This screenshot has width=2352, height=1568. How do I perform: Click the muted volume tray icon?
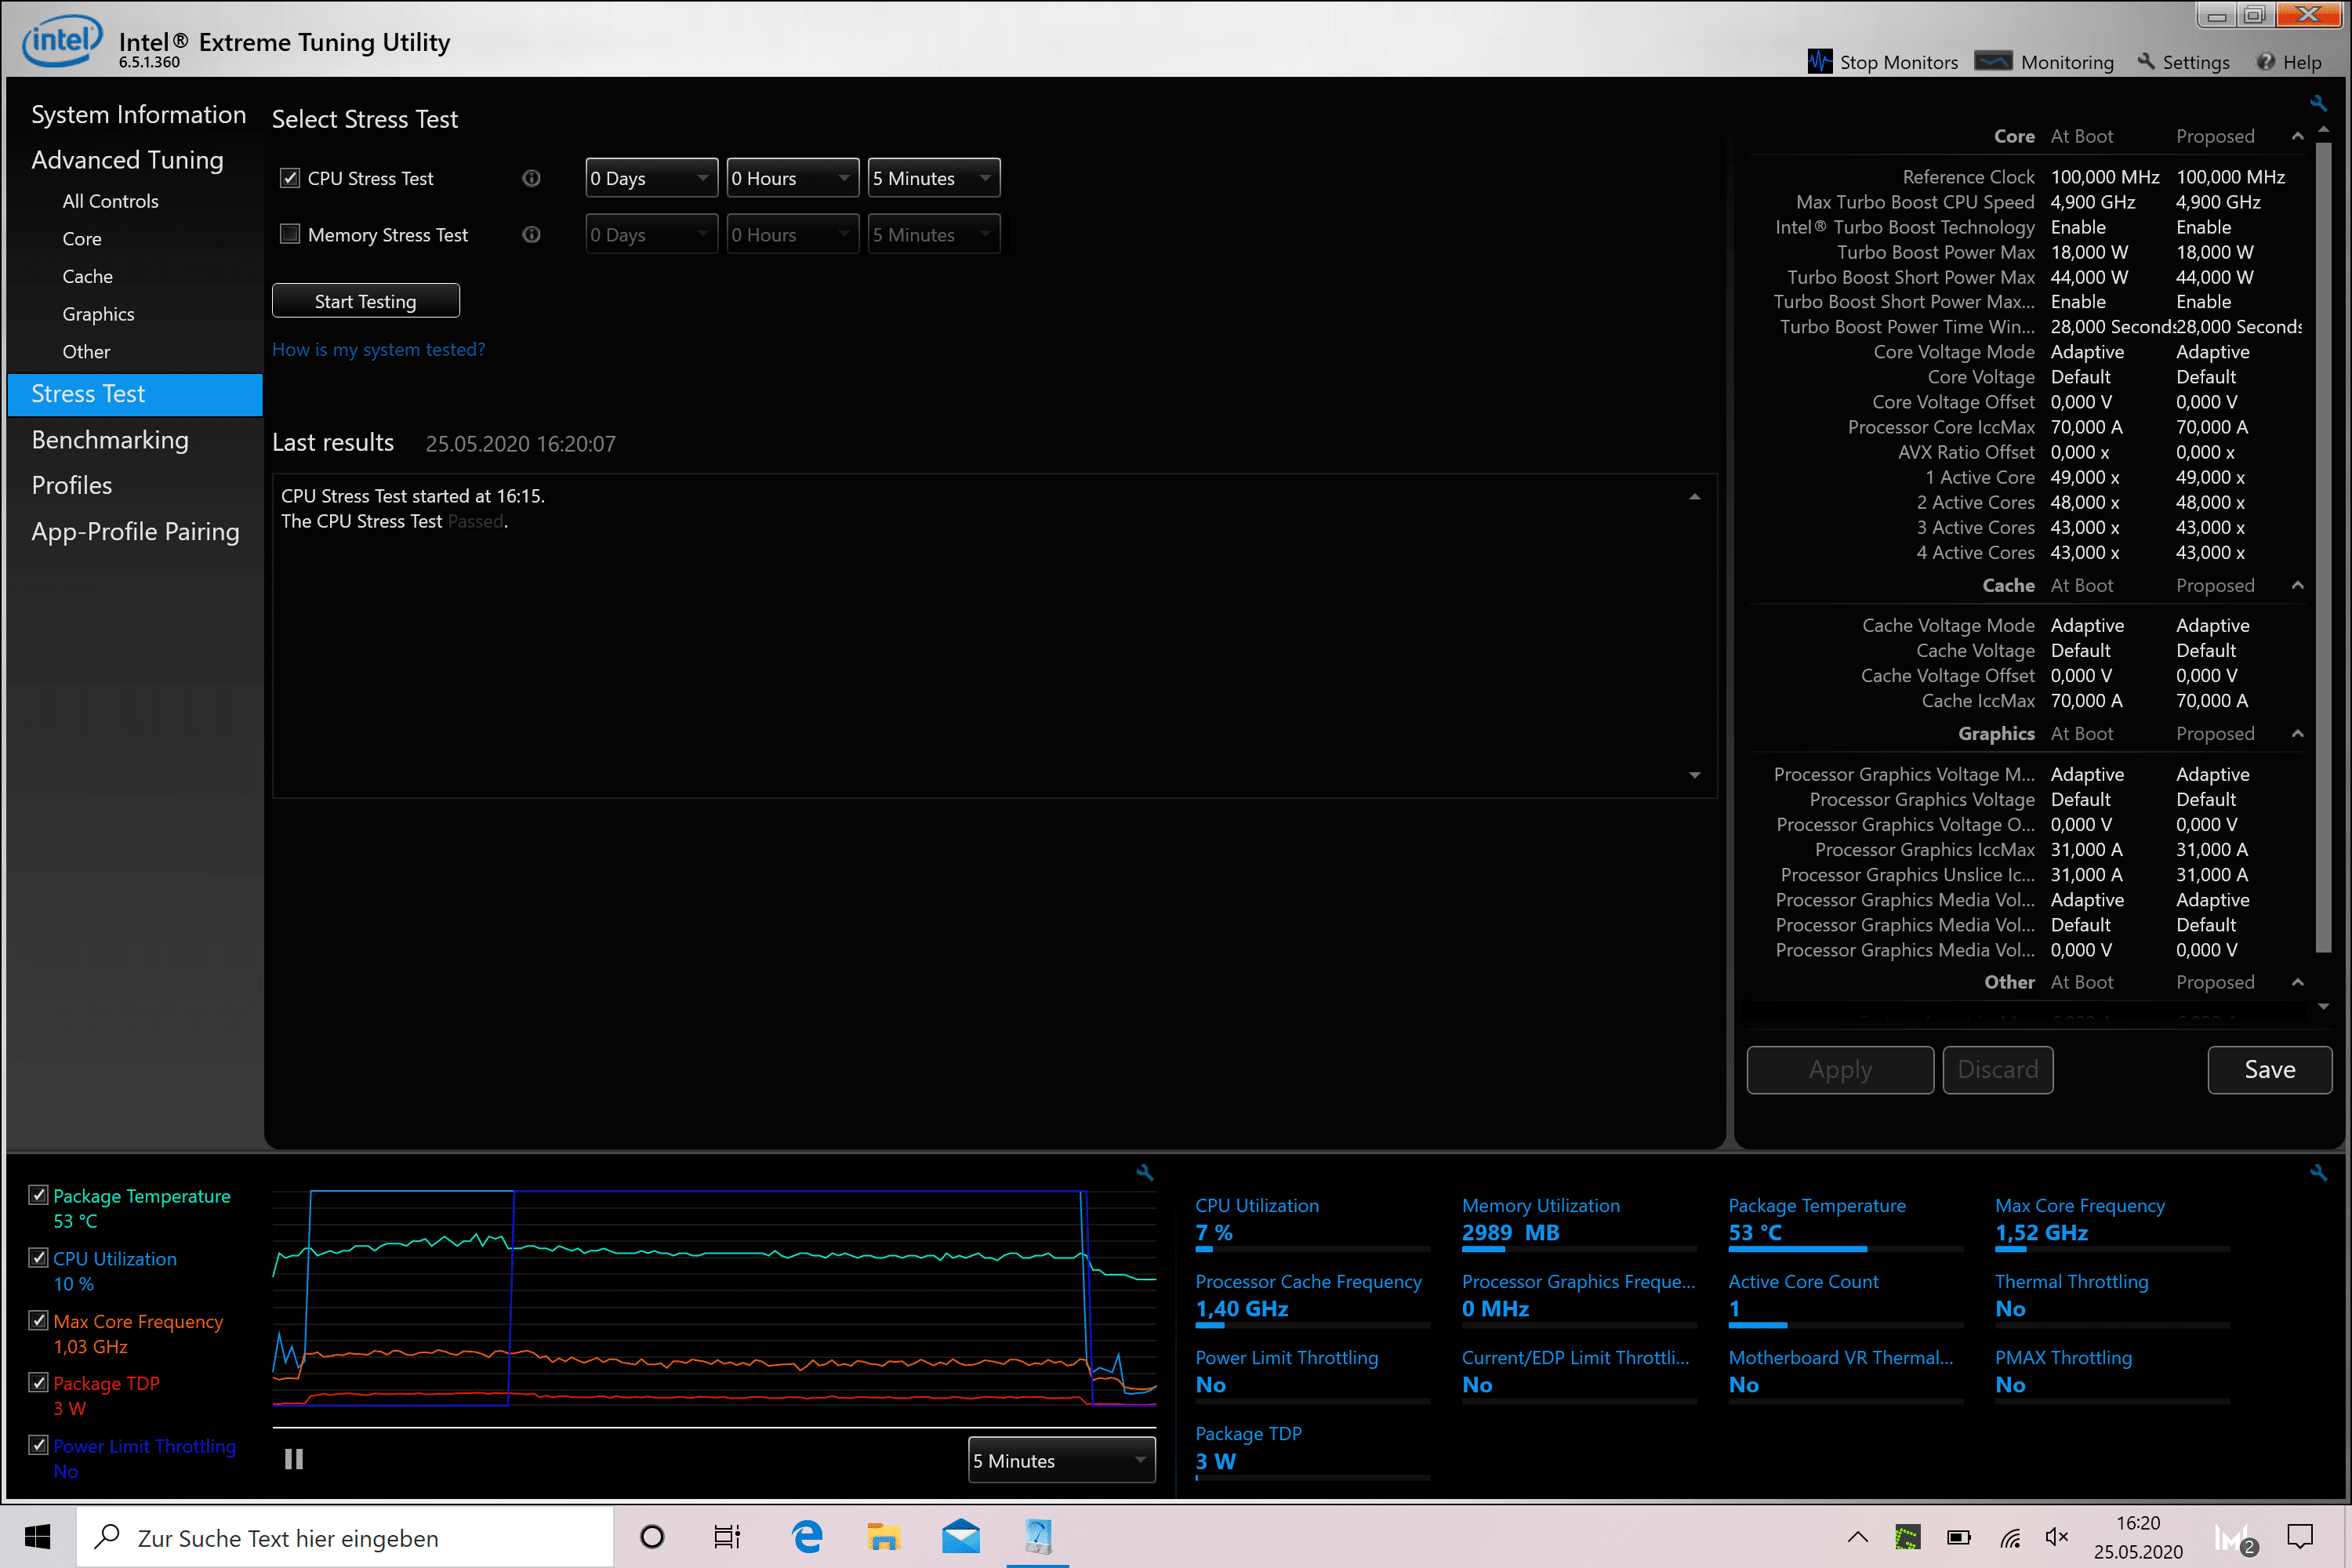(2057, 1537)
